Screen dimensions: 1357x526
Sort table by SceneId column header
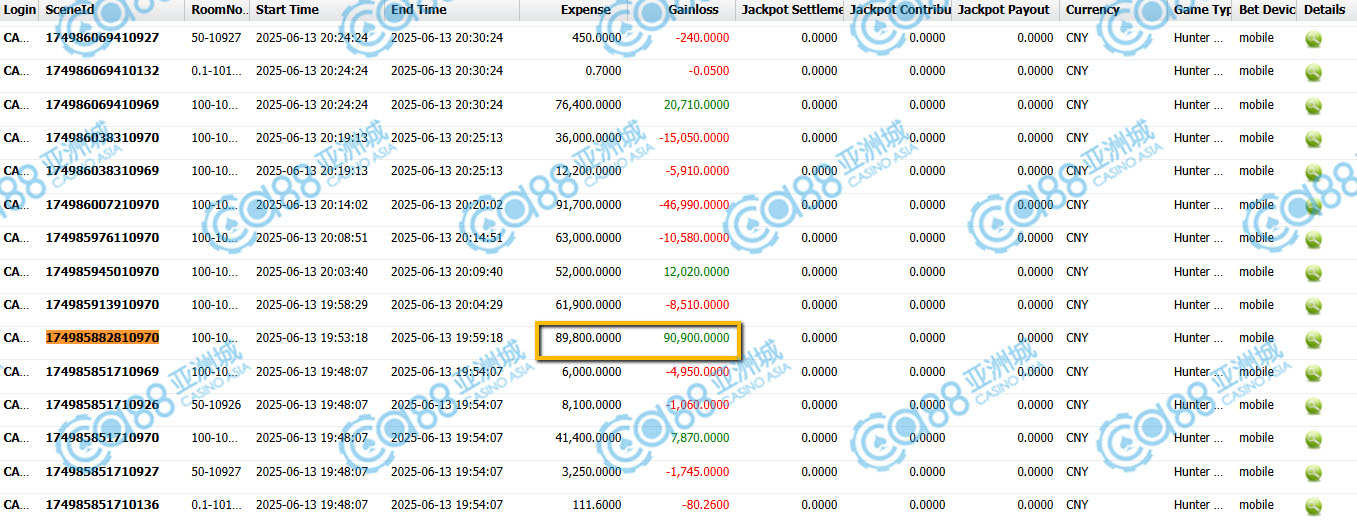point(69,10)
